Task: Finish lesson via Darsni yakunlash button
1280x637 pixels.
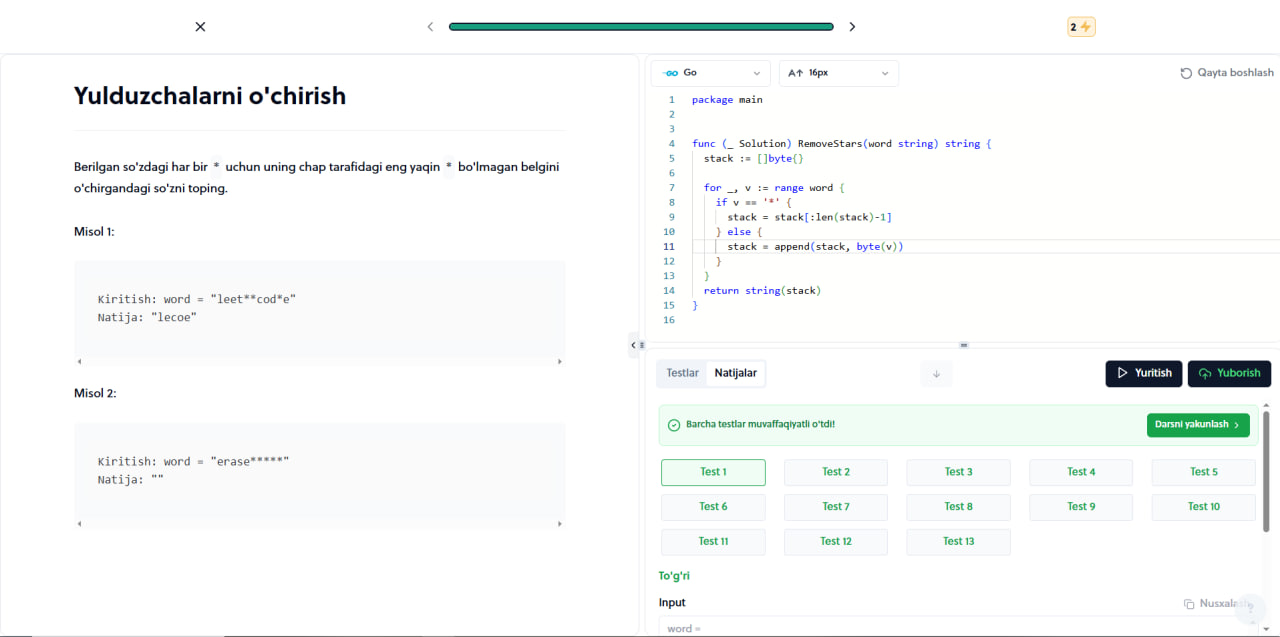Action: tap(1198, 425)
